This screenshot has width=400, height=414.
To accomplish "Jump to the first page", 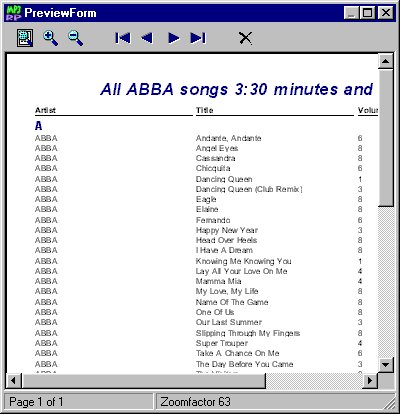I will pos(123,38).
